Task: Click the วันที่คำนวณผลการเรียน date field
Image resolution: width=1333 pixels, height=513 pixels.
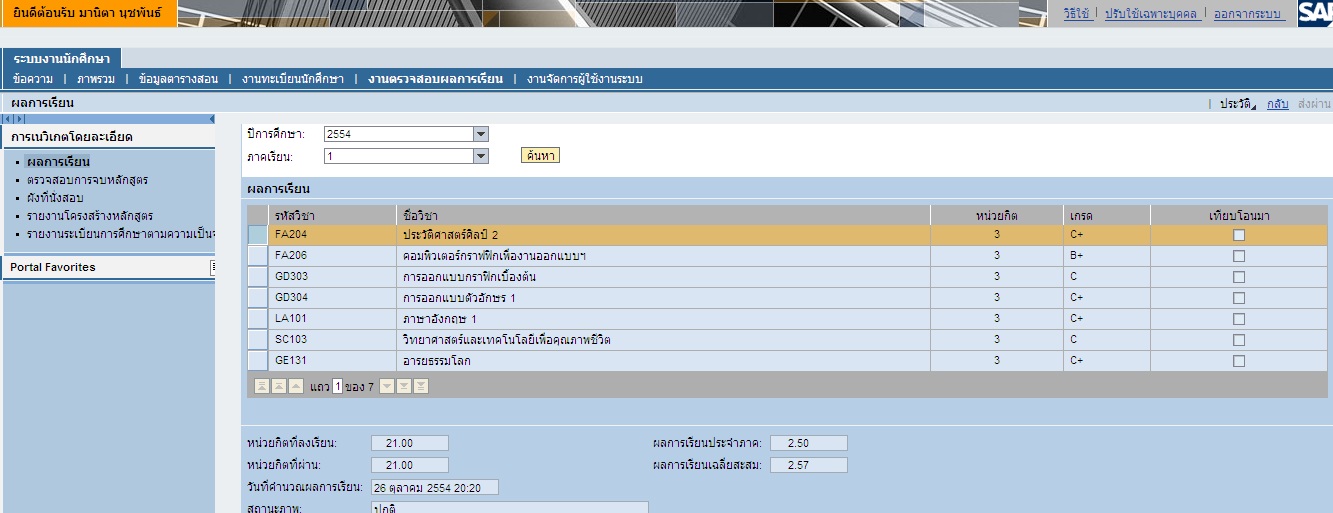Action: point(434,487)
